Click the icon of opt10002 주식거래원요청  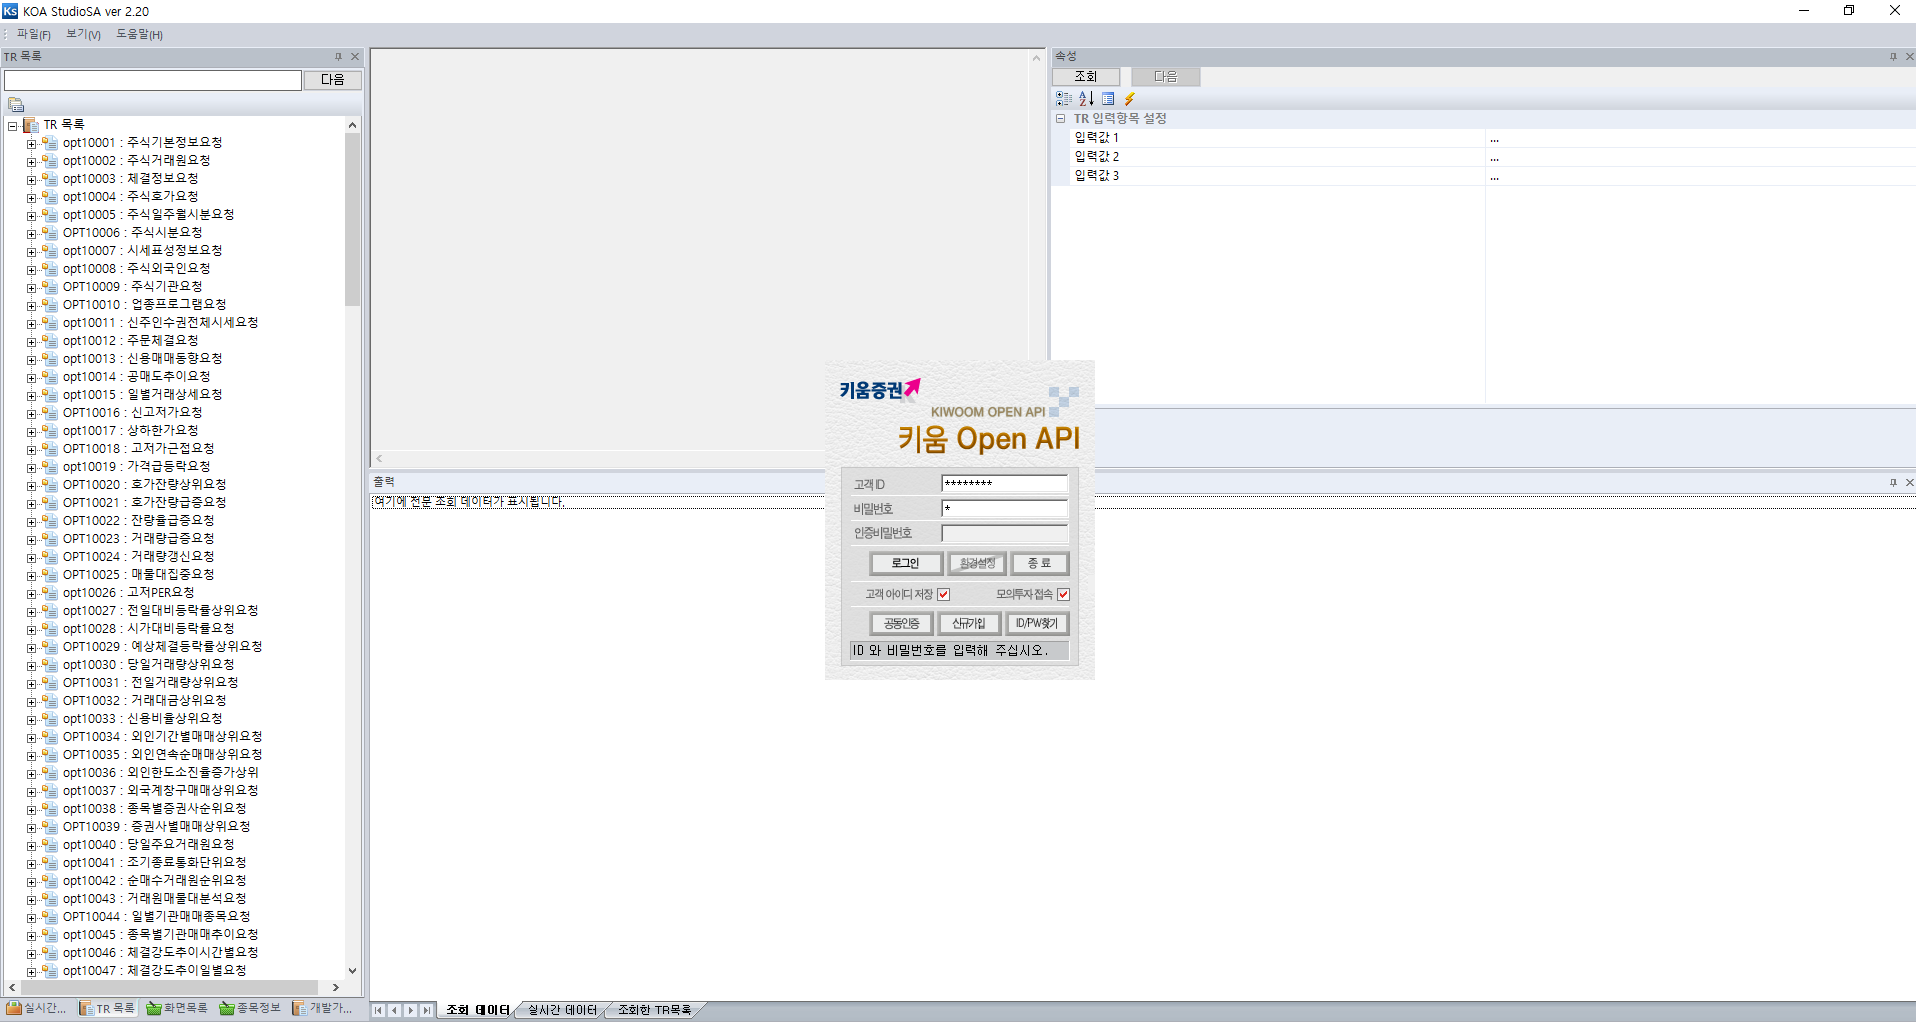(x=49, y=161)
